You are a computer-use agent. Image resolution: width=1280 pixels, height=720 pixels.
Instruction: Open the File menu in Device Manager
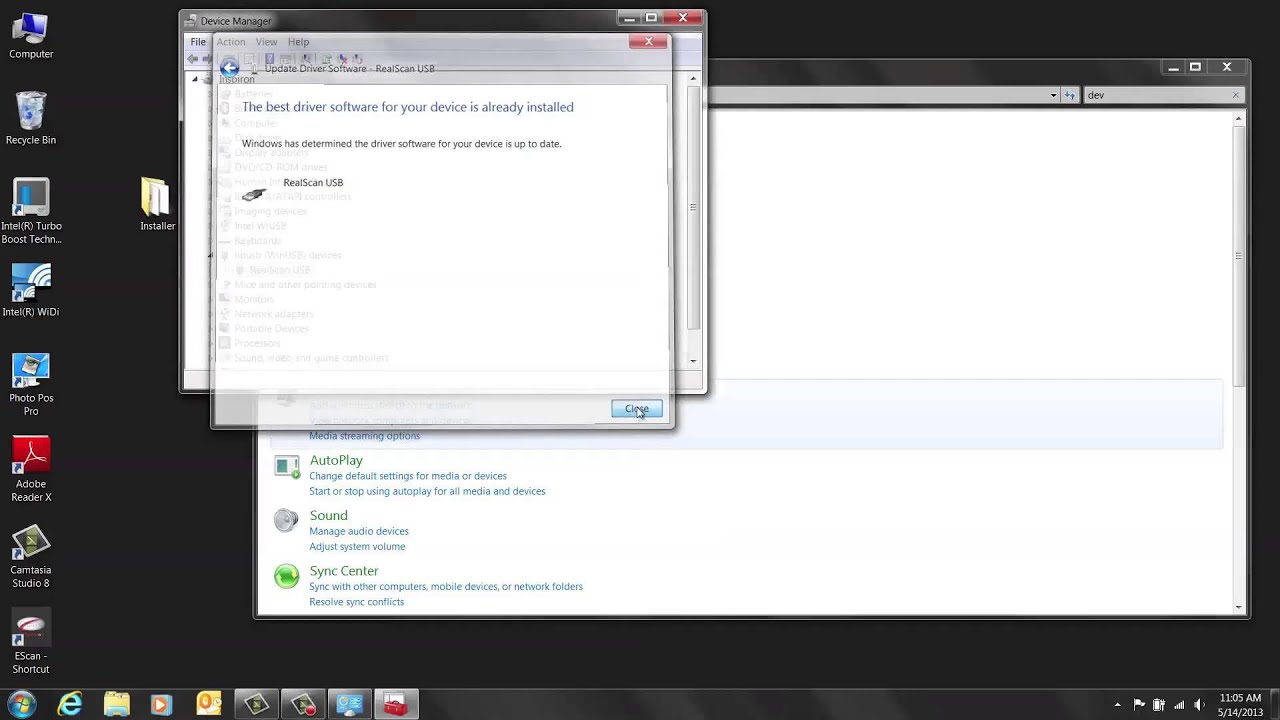click(x=198, y=42)
